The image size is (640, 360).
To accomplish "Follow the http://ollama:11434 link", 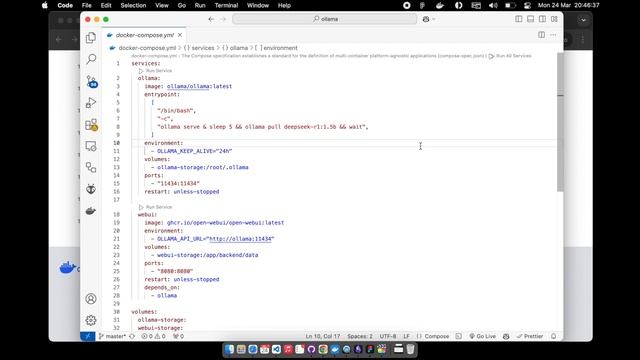I will coord(240,239).
